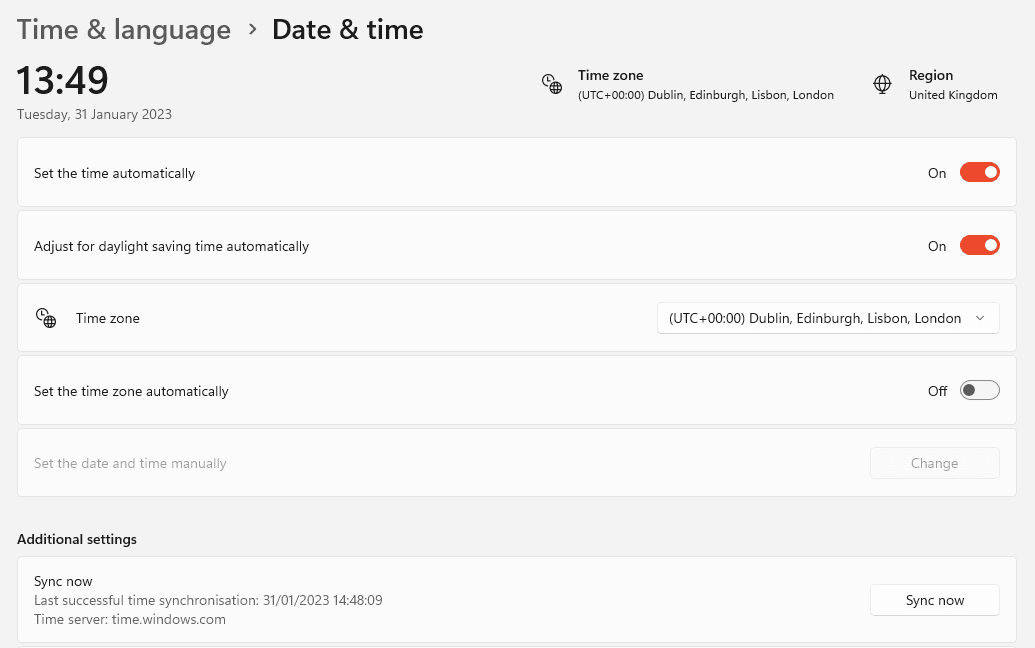Go back to Time & language

(124, 30)
